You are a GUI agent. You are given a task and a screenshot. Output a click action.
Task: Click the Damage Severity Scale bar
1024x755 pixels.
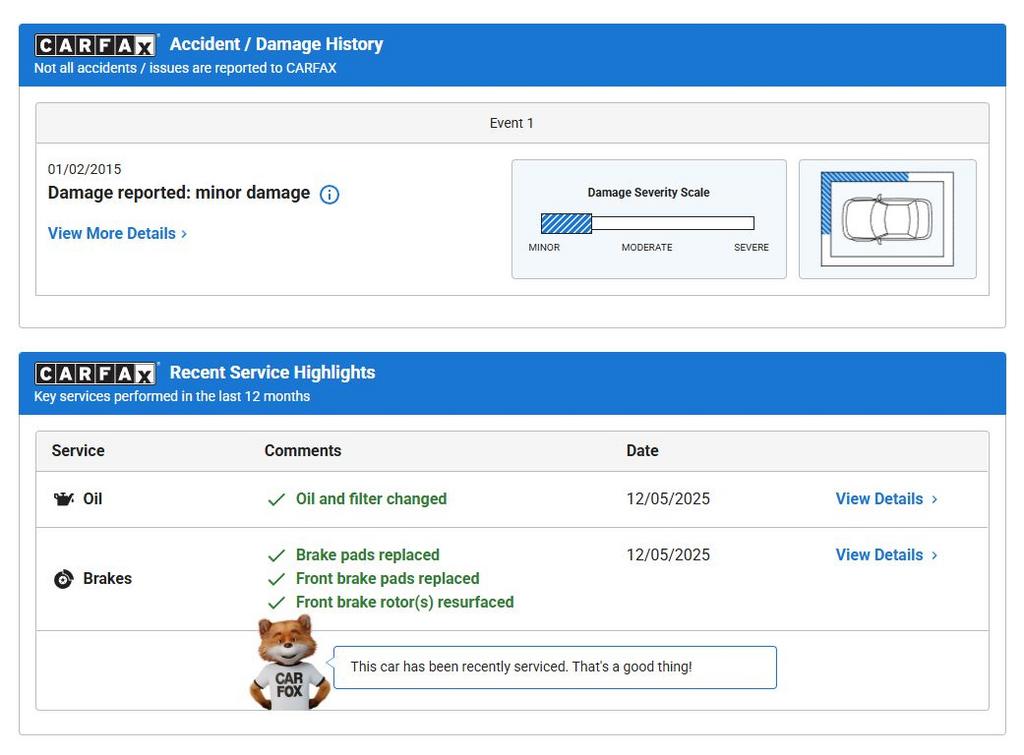click(647, 223)
